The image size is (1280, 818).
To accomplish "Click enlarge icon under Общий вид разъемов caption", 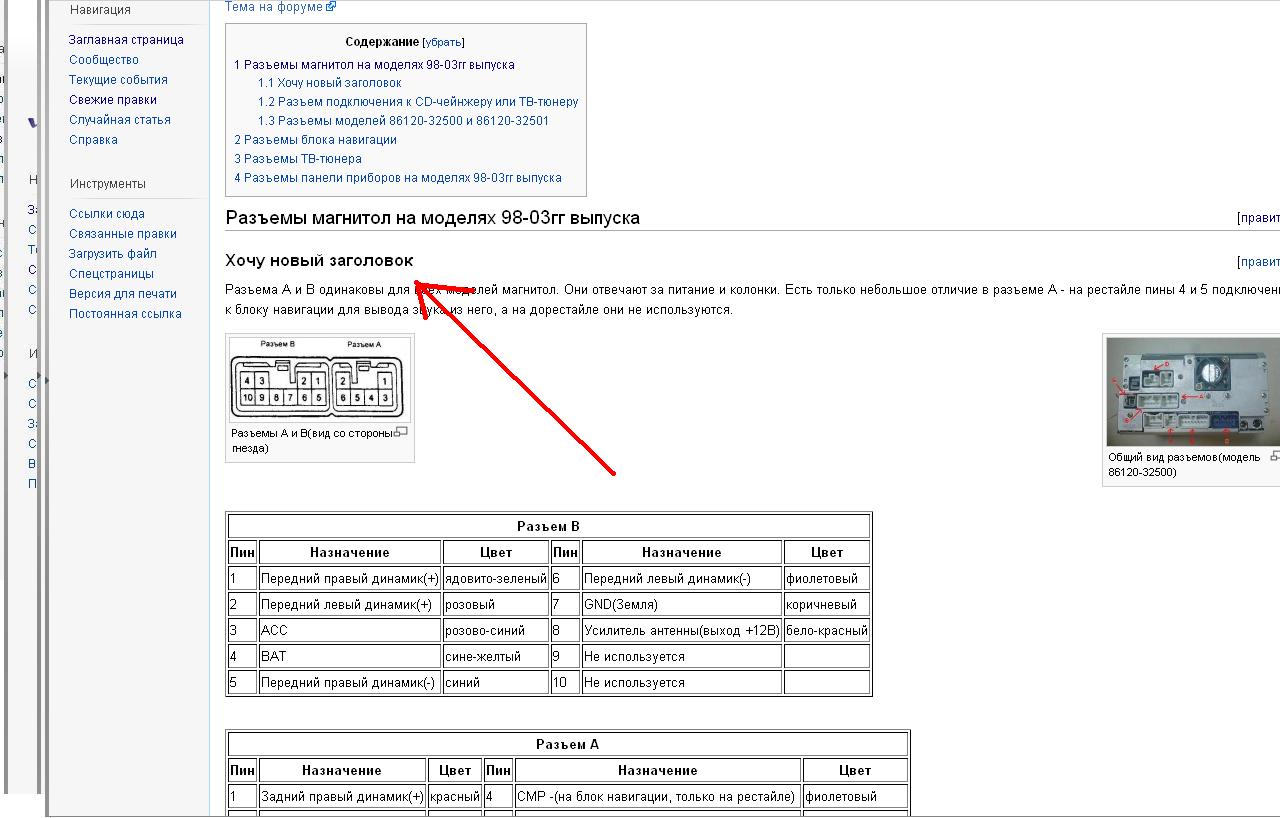I will (1275, 456).
